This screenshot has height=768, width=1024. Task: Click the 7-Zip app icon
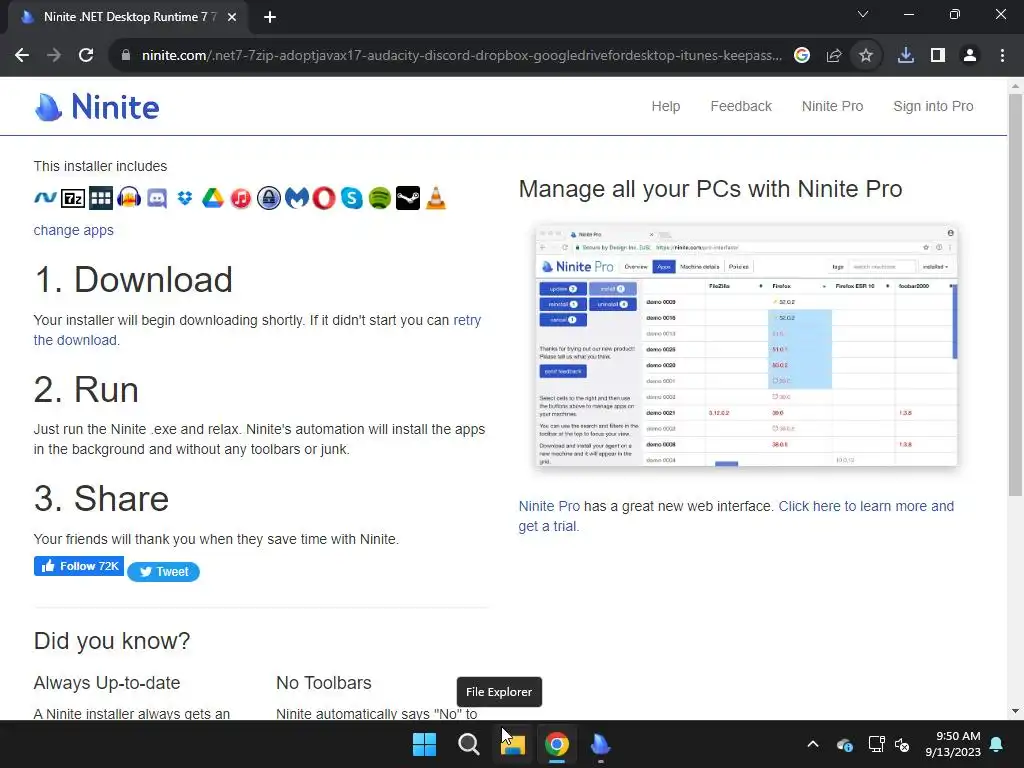[x=72, y=197]
